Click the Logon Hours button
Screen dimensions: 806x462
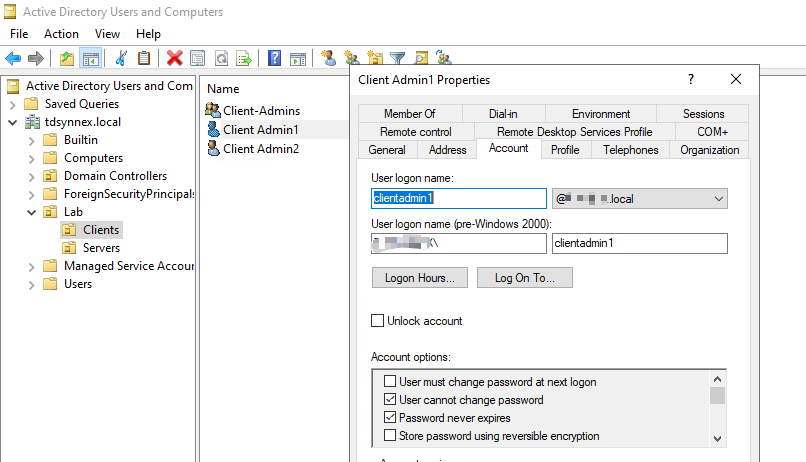(x=419, y=278)
